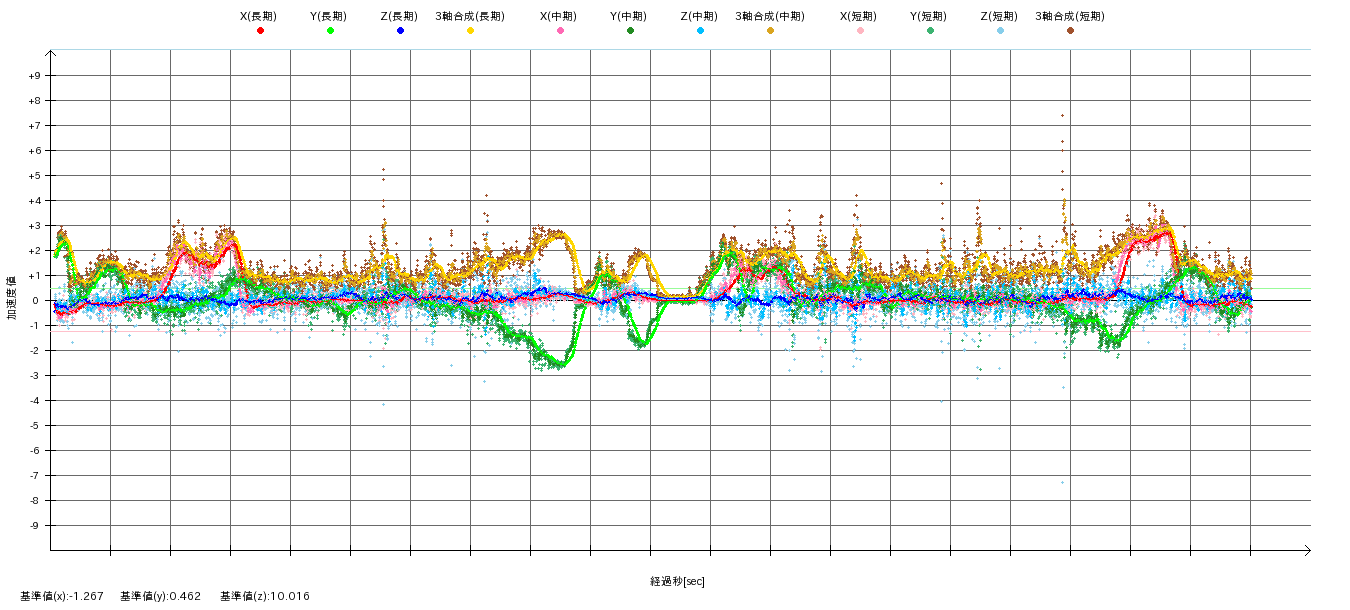Click the Z(短期) legend label text

[998, 16]
